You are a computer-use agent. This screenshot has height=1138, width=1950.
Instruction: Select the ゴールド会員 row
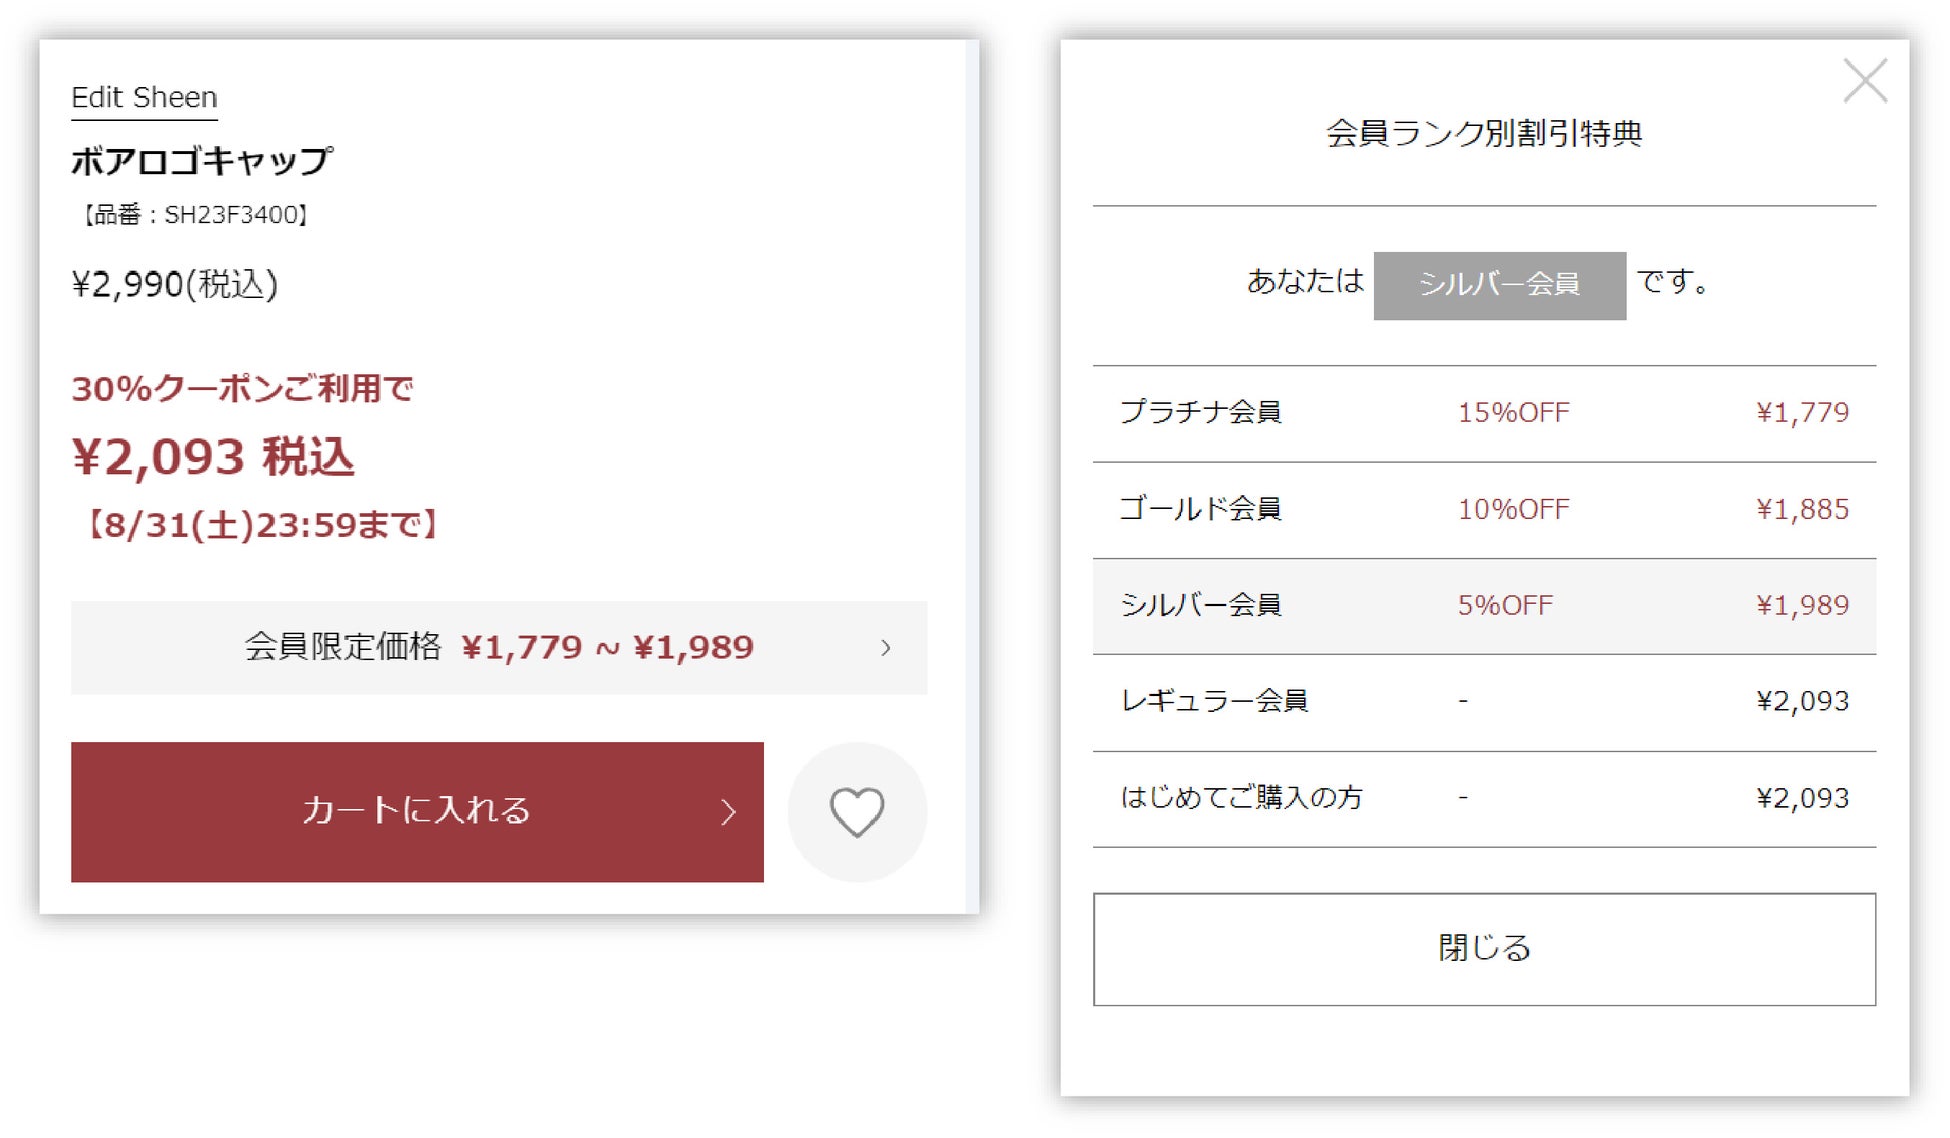click(1484, 510)
